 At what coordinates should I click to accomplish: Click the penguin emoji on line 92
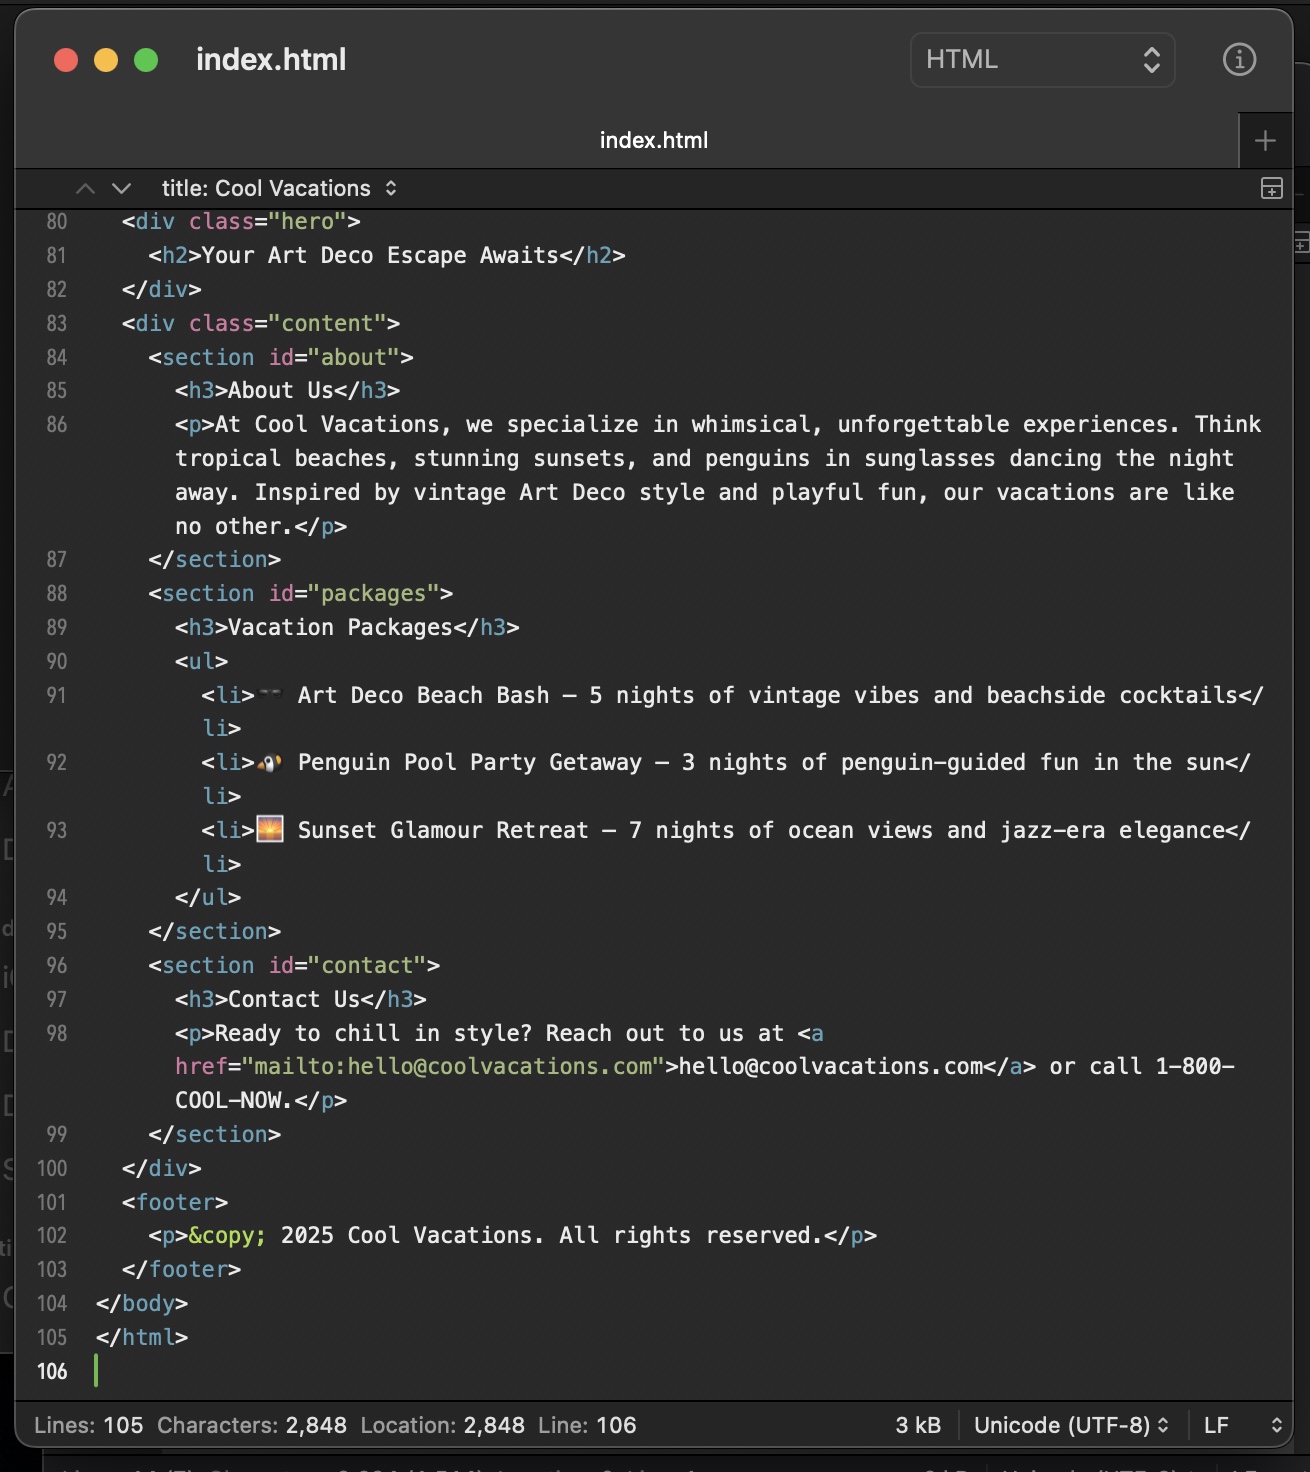coord(270,762)
